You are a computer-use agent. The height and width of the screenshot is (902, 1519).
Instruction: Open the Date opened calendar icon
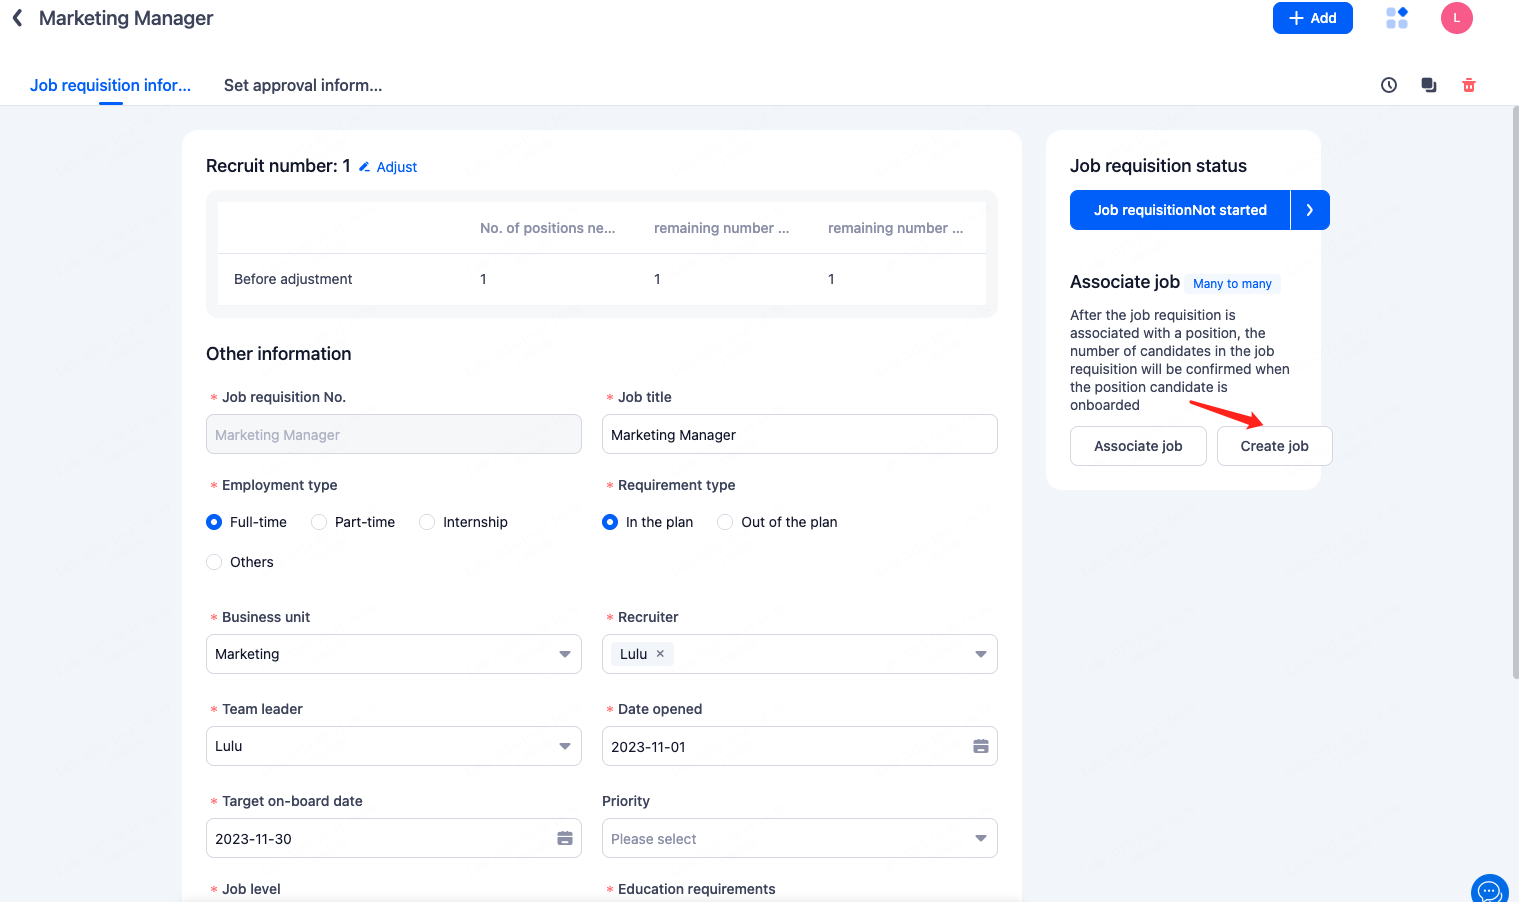[x=980, y=747]
